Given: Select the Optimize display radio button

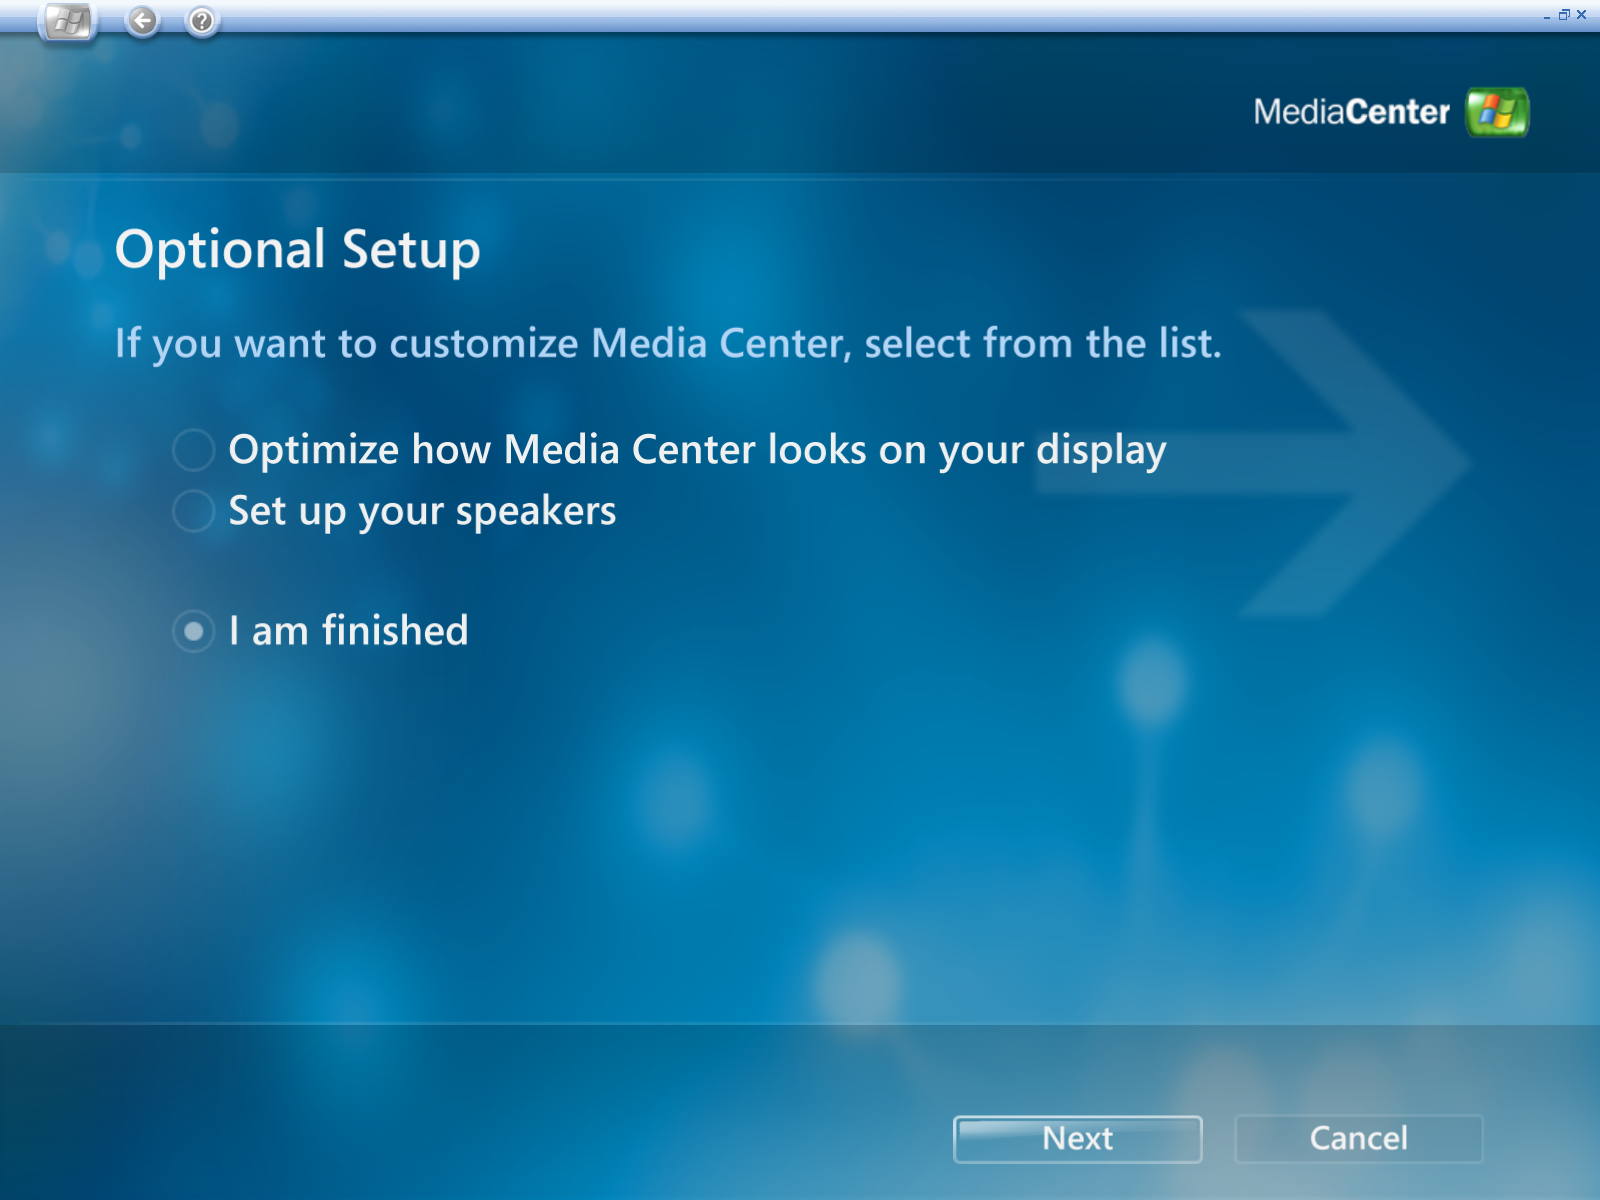Looking at the screenshot, I should [193, 450].
